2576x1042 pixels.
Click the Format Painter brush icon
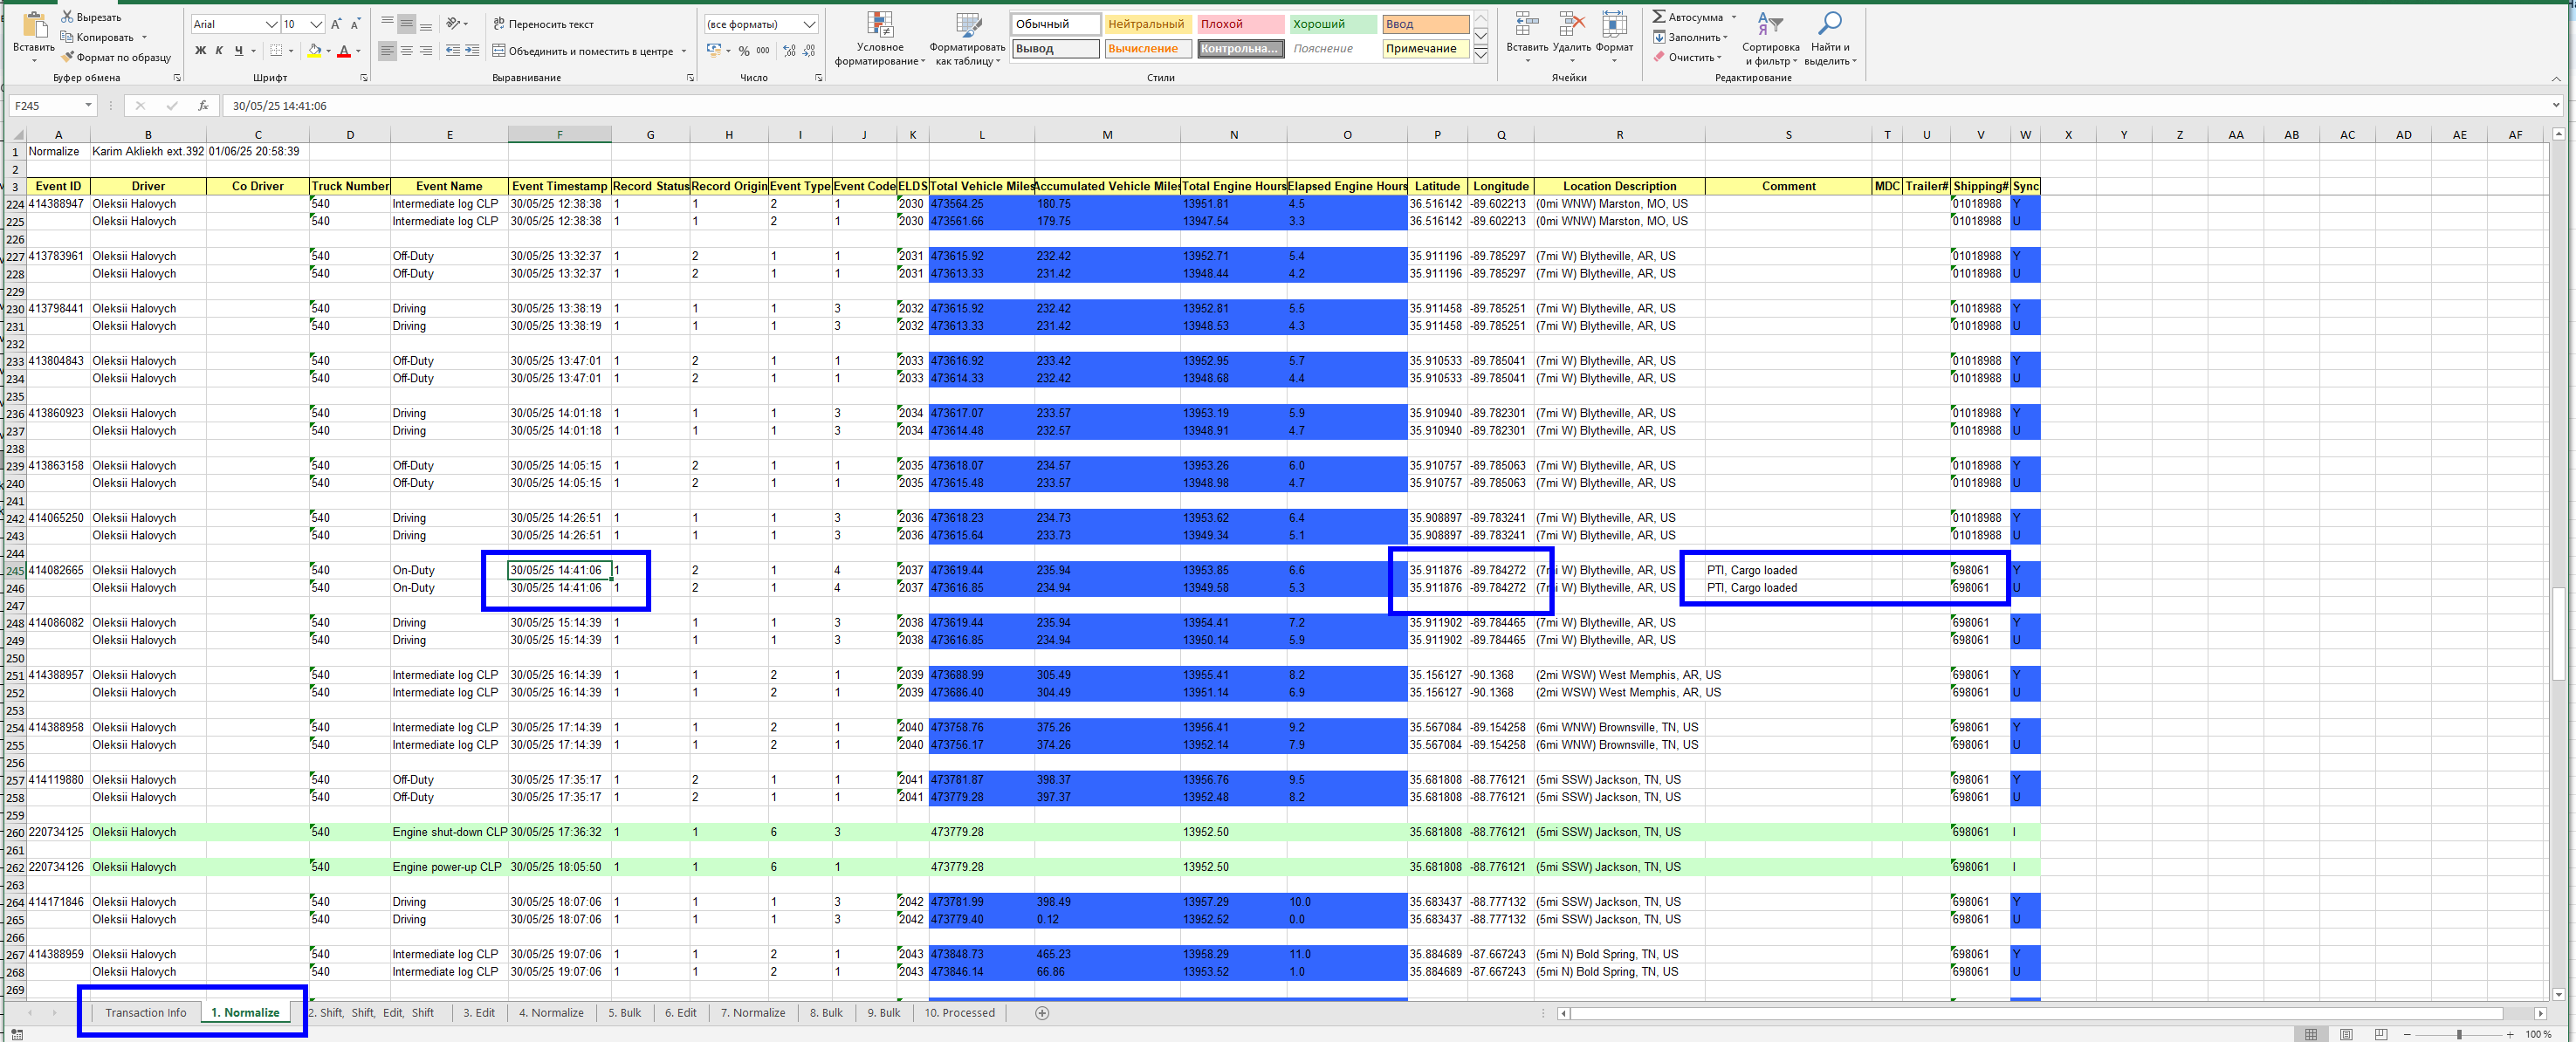[x=68, y=58]
